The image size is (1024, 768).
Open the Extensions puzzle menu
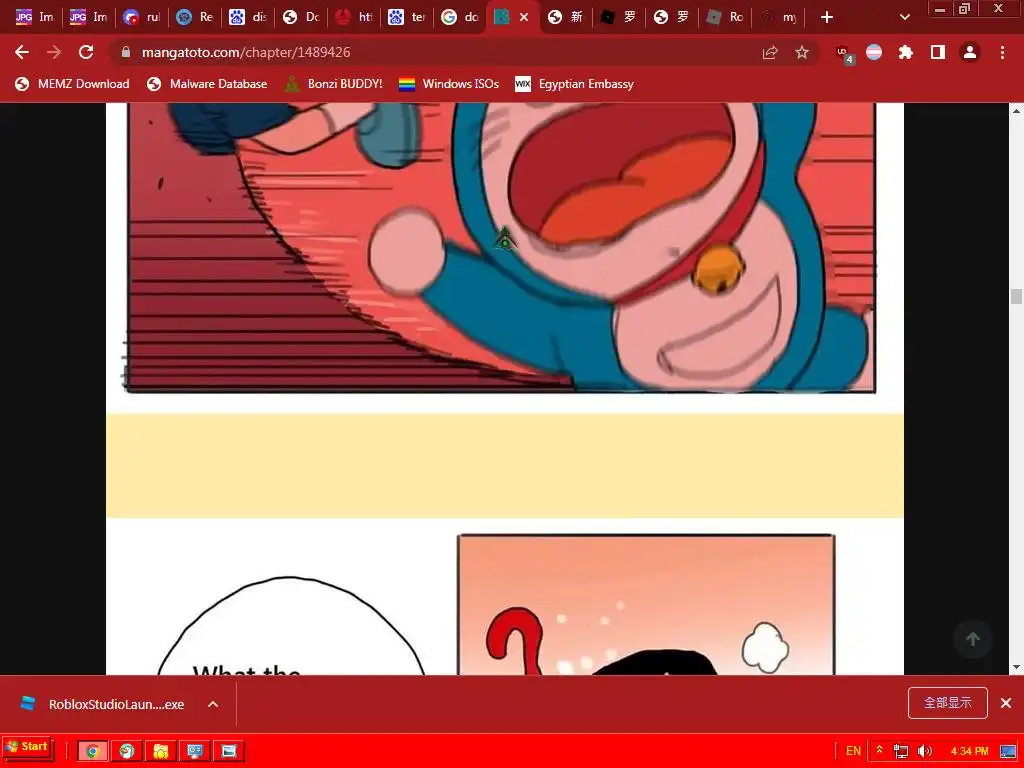(905, 52)
